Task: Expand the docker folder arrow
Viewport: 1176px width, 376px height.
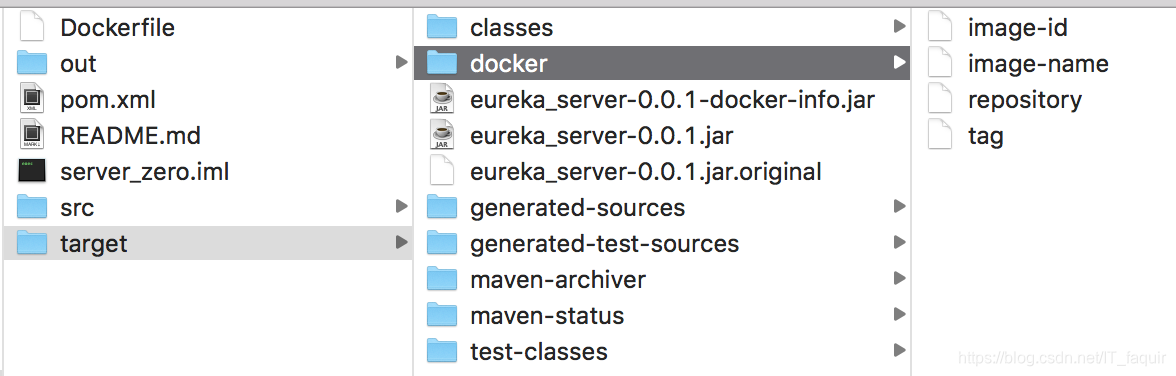Action: click(x=899, y=63)
